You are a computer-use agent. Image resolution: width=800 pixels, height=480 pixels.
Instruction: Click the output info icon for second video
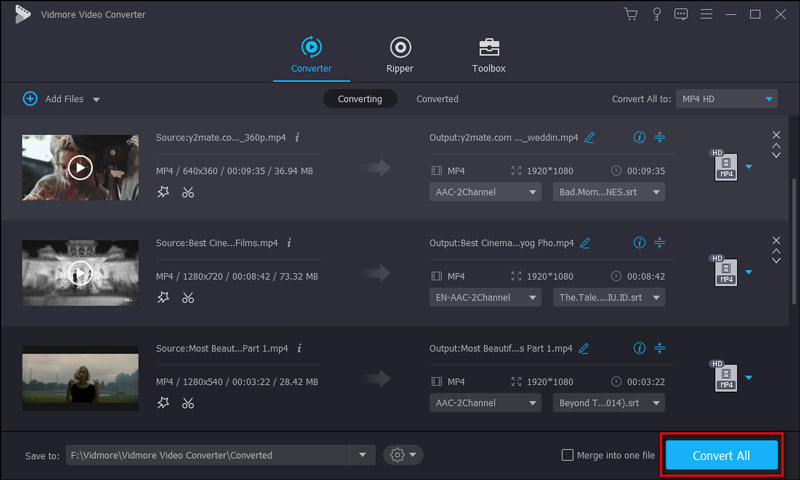pyautogui.click(x=640, y=242)
